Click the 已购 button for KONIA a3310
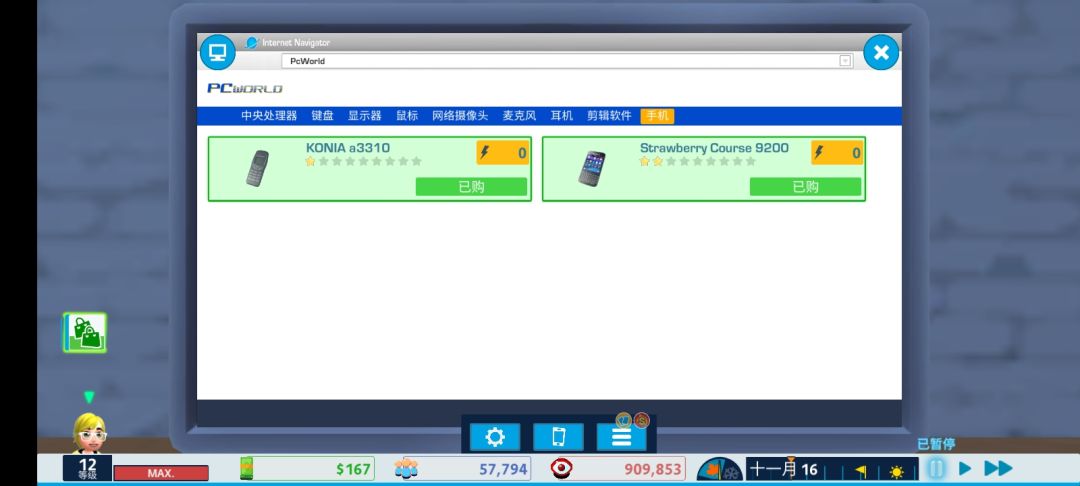This screenshot has width=1080, height=486. [x=471, y=187]
